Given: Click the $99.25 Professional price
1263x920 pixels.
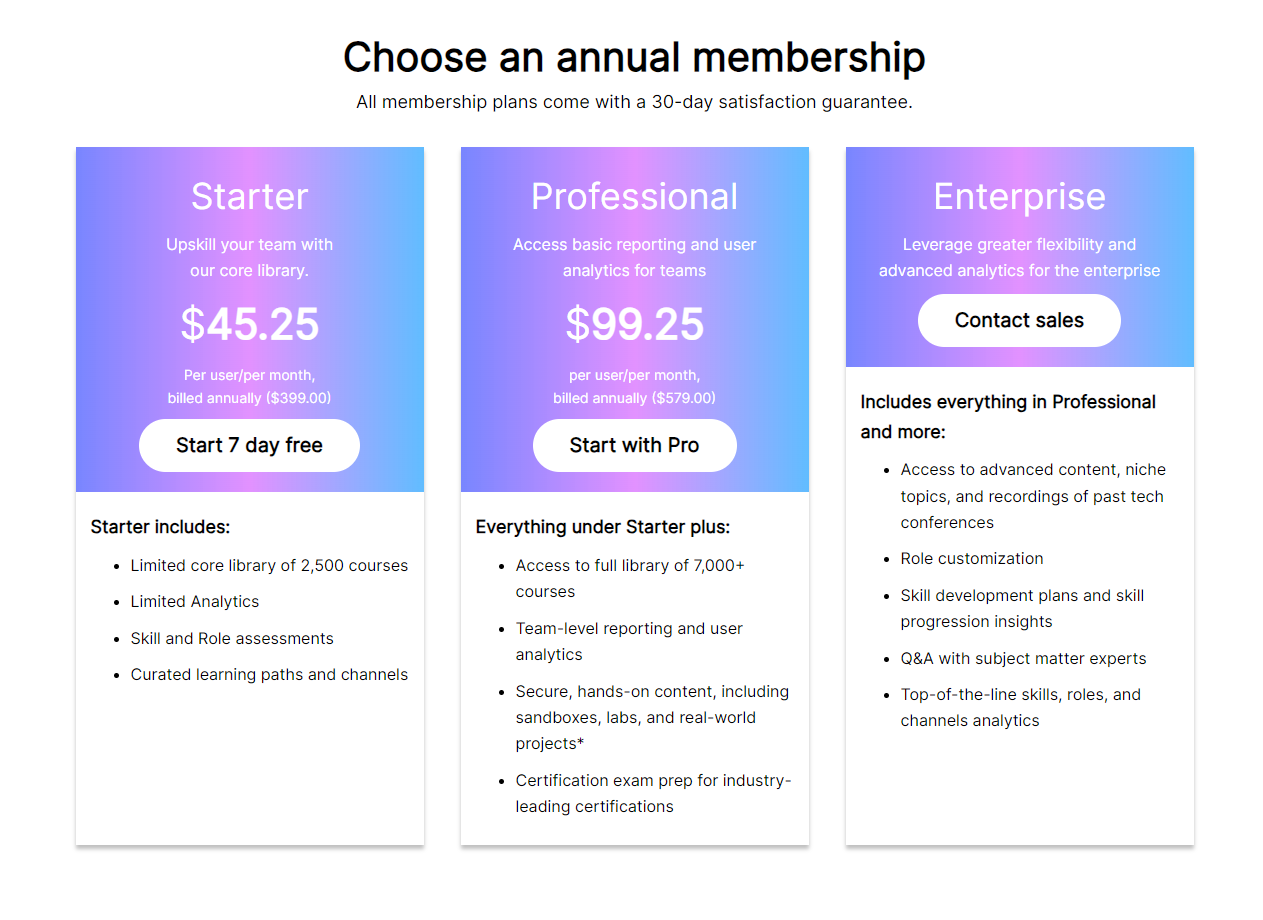Looking at the screenshot, I should [634, 324].
